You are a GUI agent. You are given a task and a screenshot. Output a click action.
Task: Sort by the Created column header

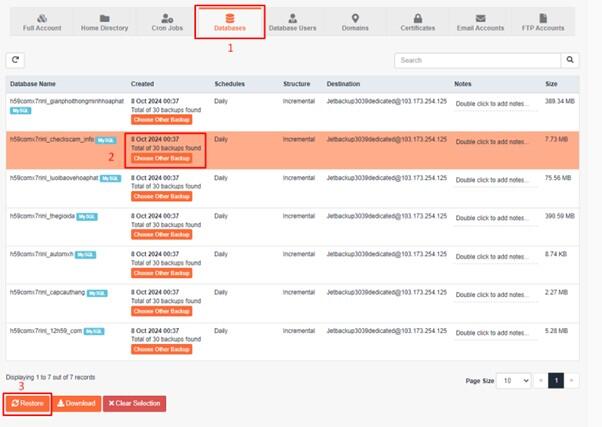click(142, 84)
